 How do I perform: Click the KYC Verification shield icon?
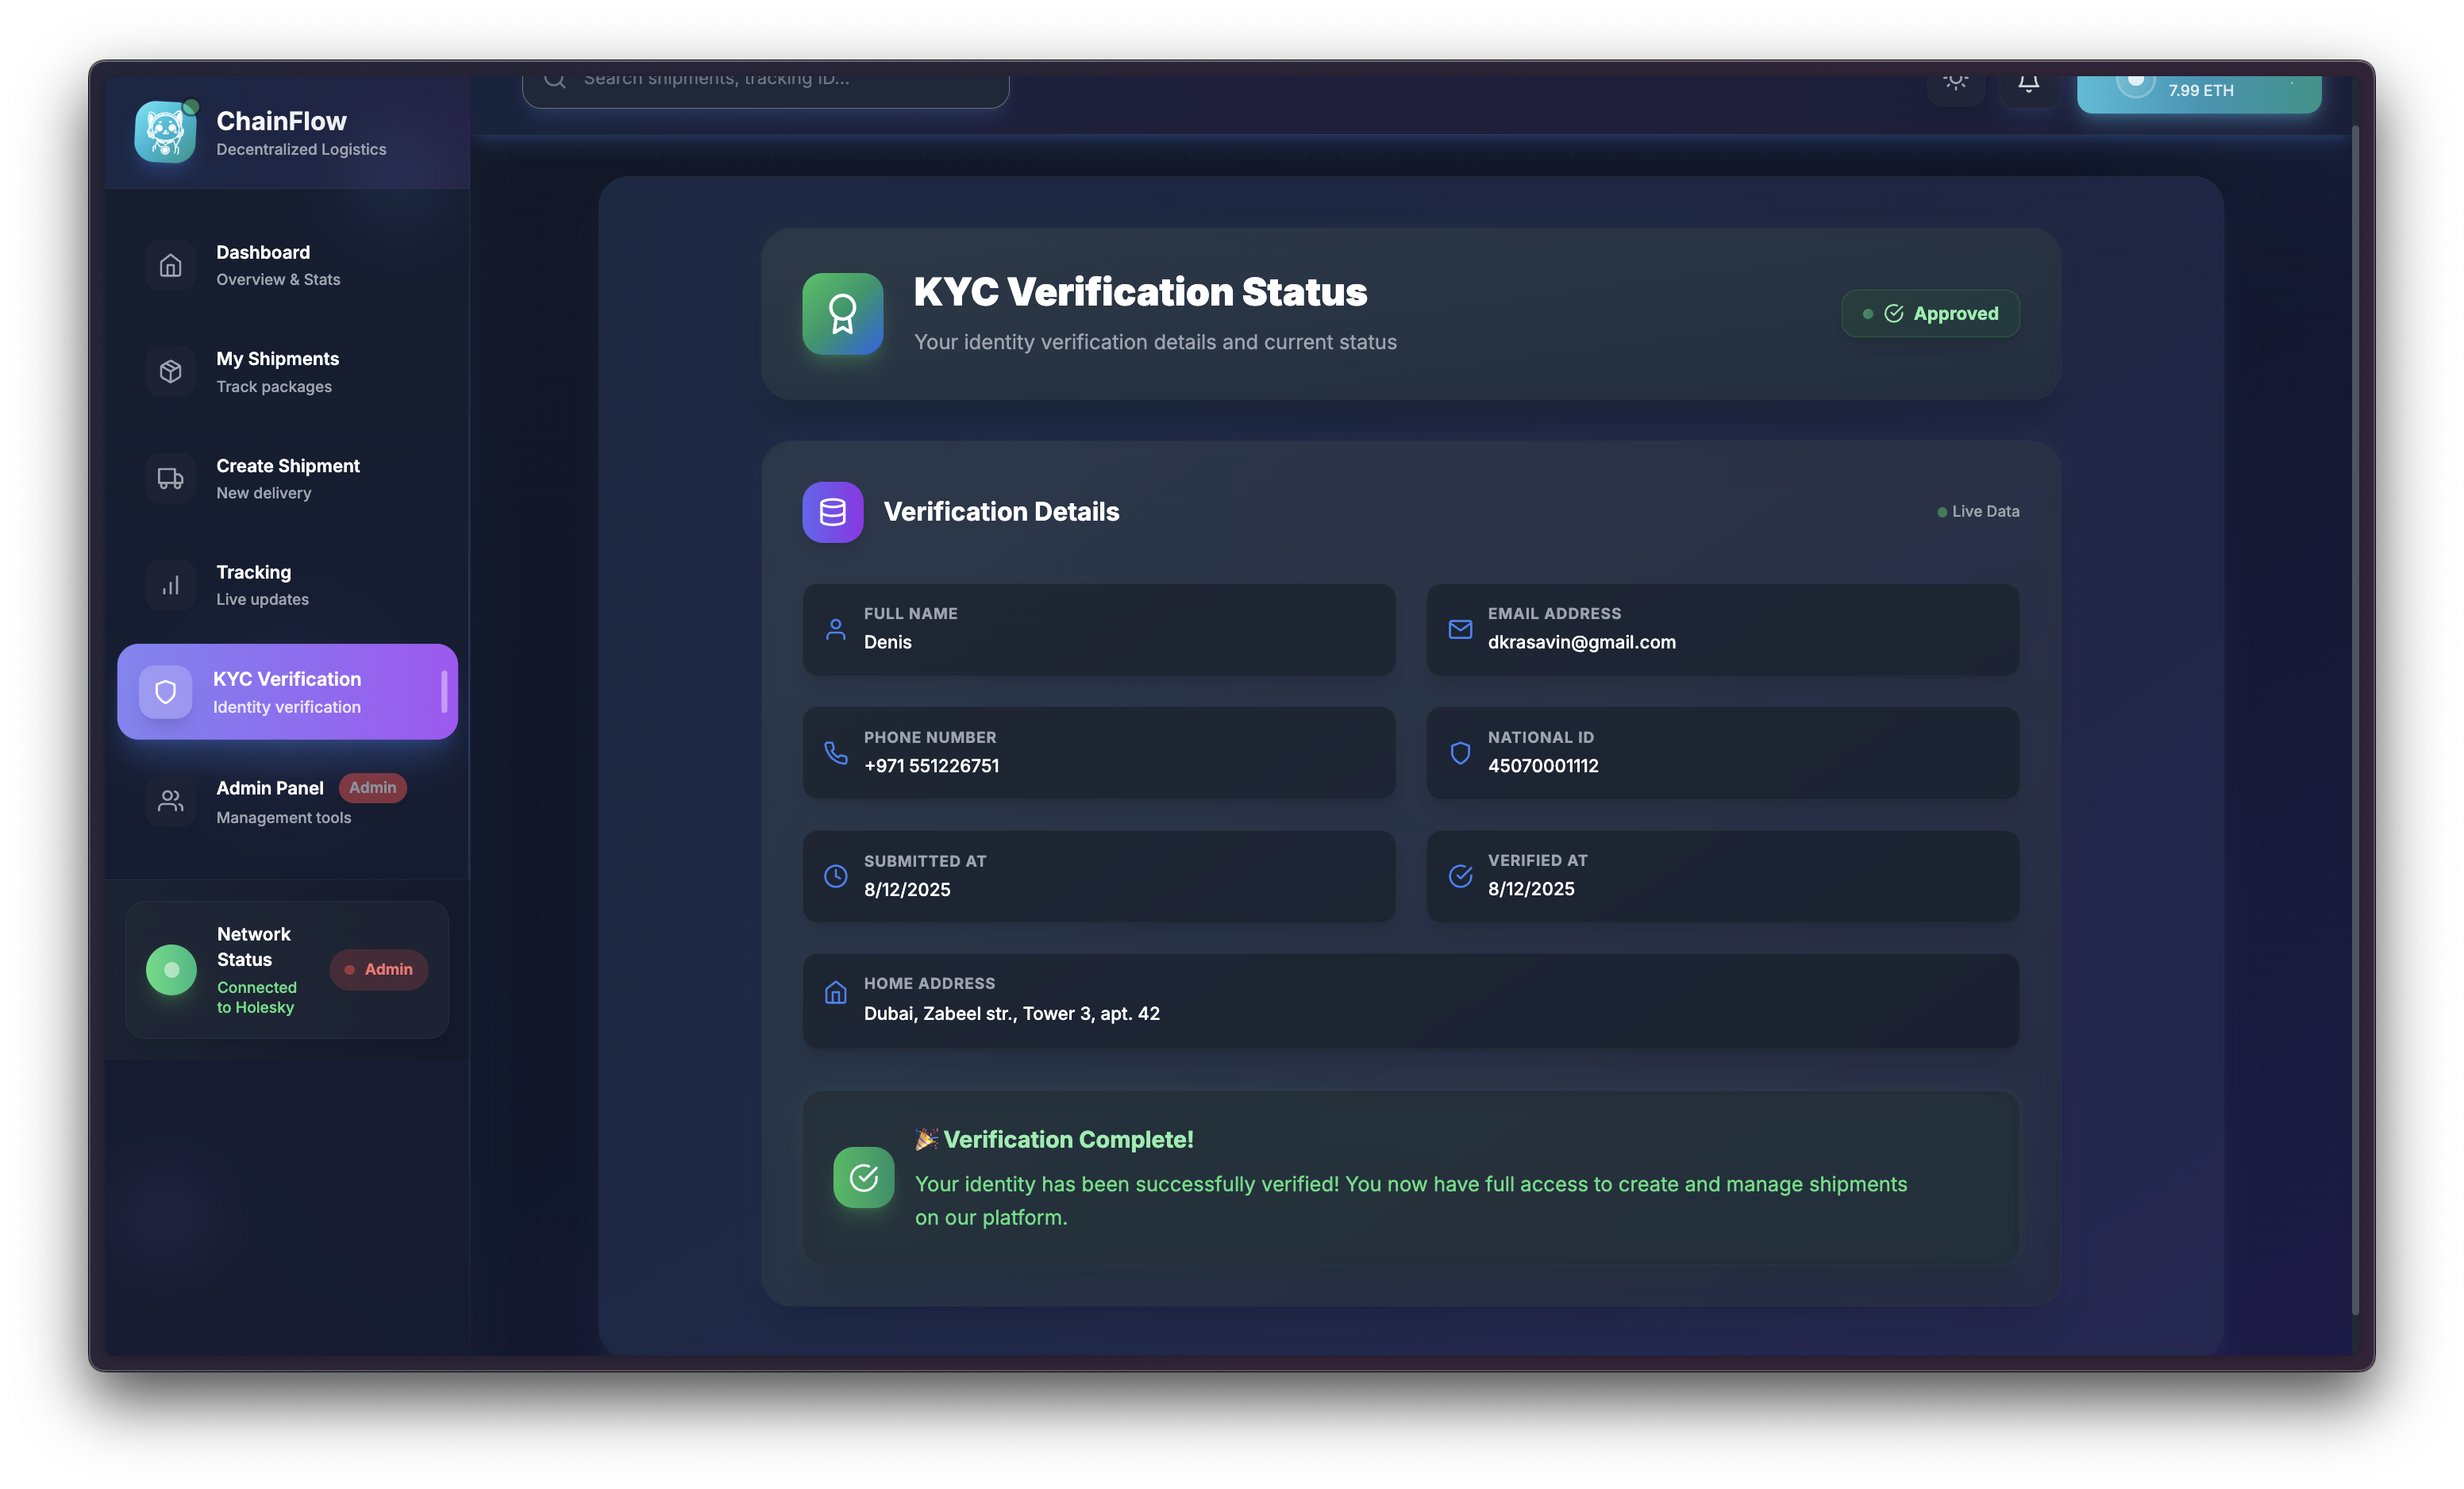[166, 692]
